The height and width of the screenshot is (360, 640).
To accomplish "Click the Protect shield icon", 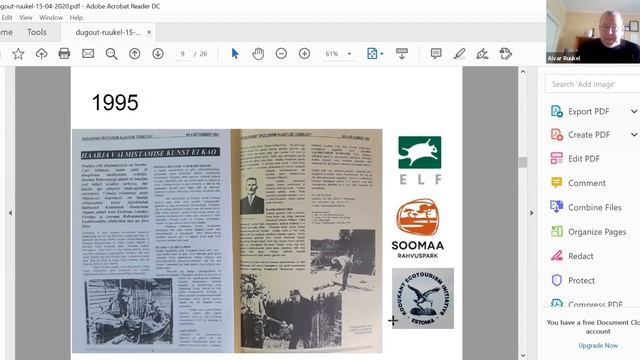I will [x=557, y=280].
